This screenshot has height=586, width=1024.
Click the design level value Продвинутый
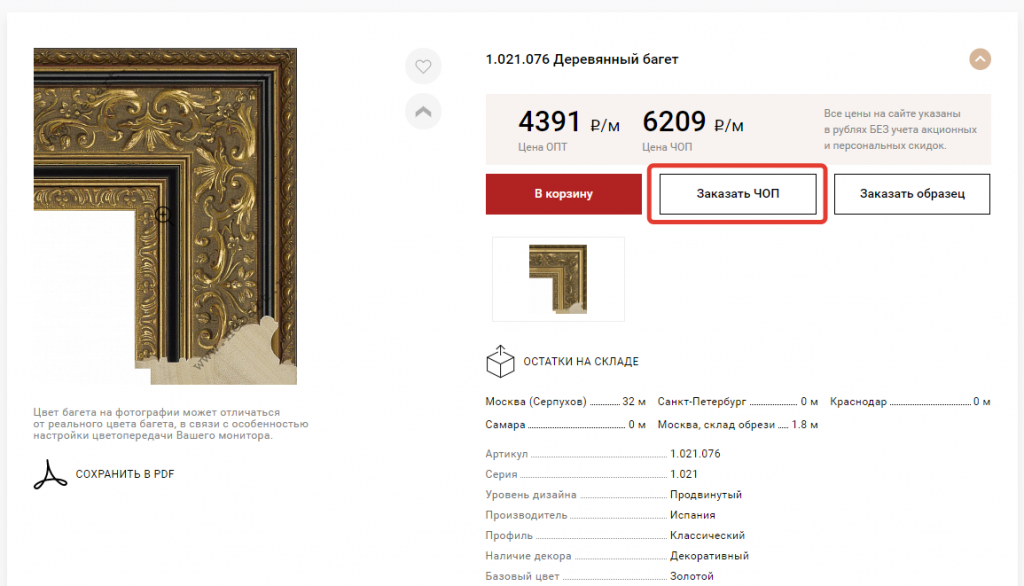[x=706, y=495]
